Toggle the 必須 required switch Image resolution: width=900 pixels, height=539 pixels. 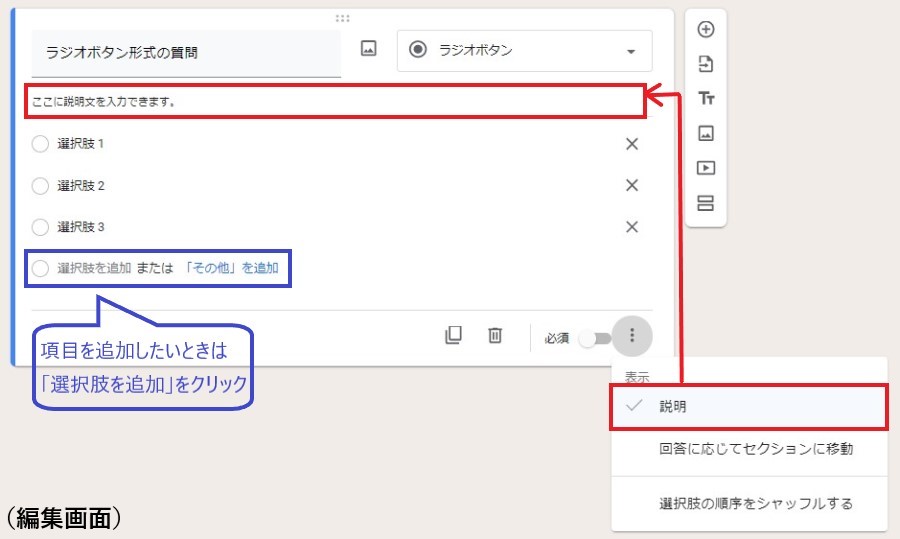click(x=598, y=338)
